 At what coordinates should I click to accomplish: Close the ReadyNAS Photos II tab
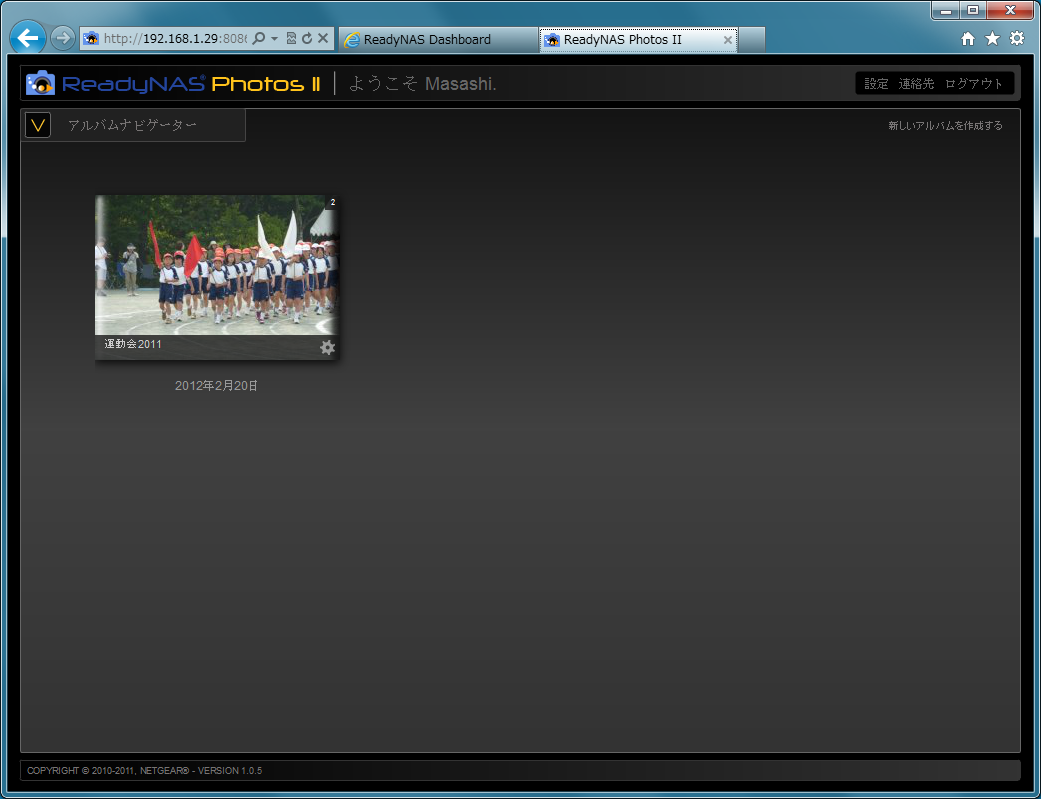727,40
